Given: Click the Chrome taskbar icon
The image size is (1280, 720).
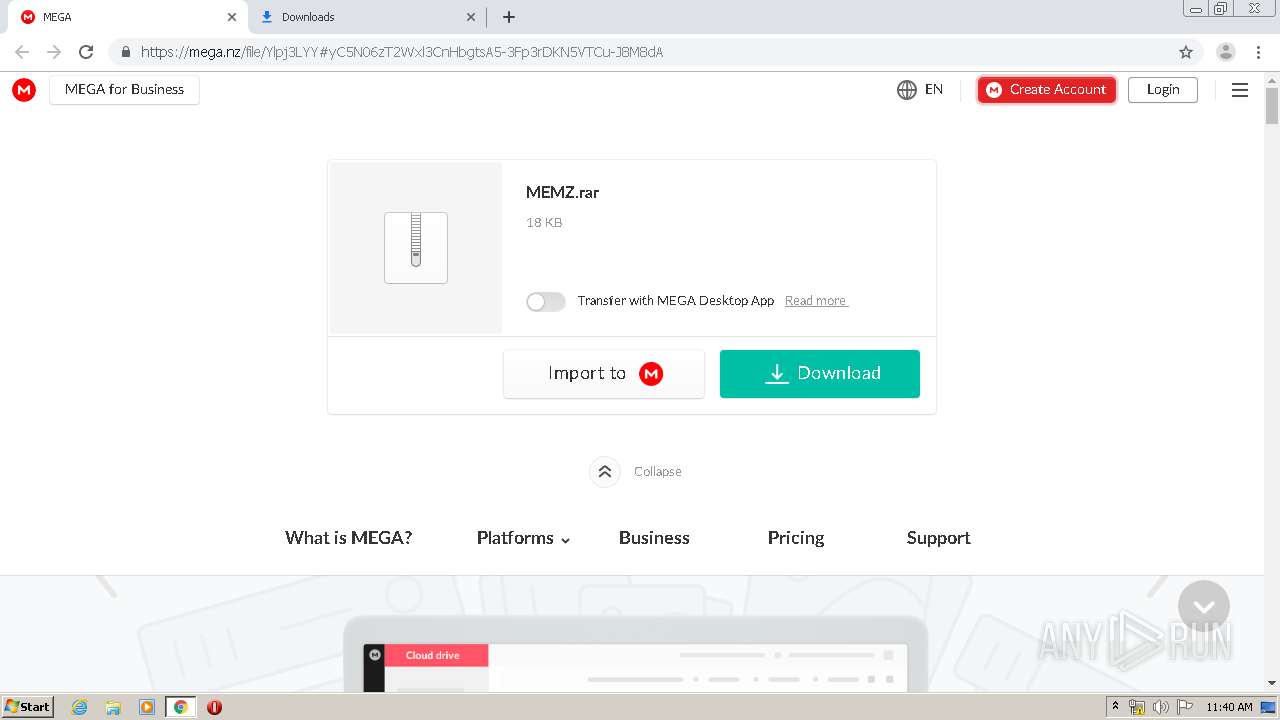Looking at the screenshot, I should 181,707.
